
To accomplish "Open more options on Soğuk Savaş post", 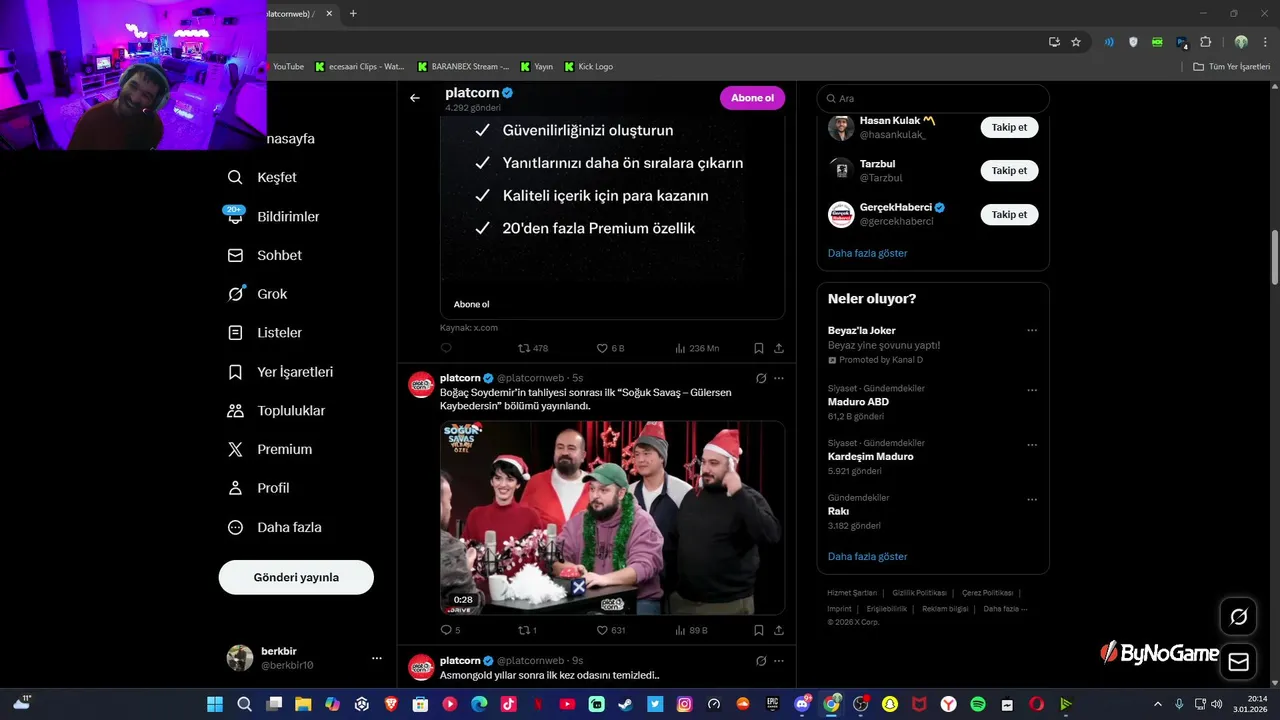I will (779, 378).
